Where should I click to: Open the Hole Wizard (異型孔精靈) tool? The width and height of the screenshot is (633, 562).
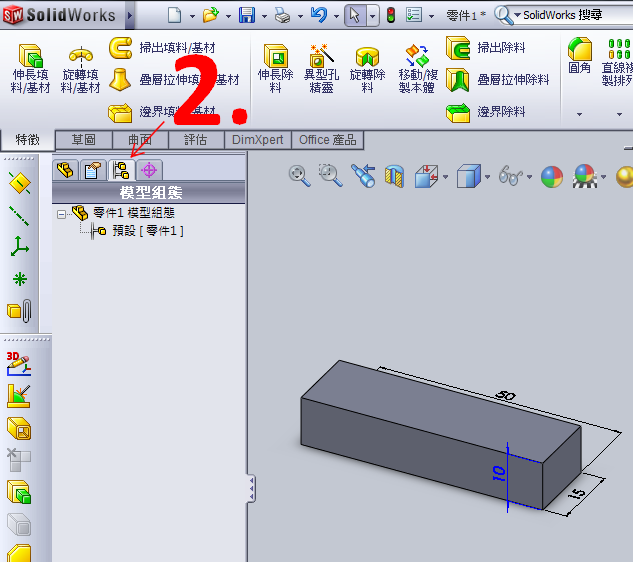point(321,68)
